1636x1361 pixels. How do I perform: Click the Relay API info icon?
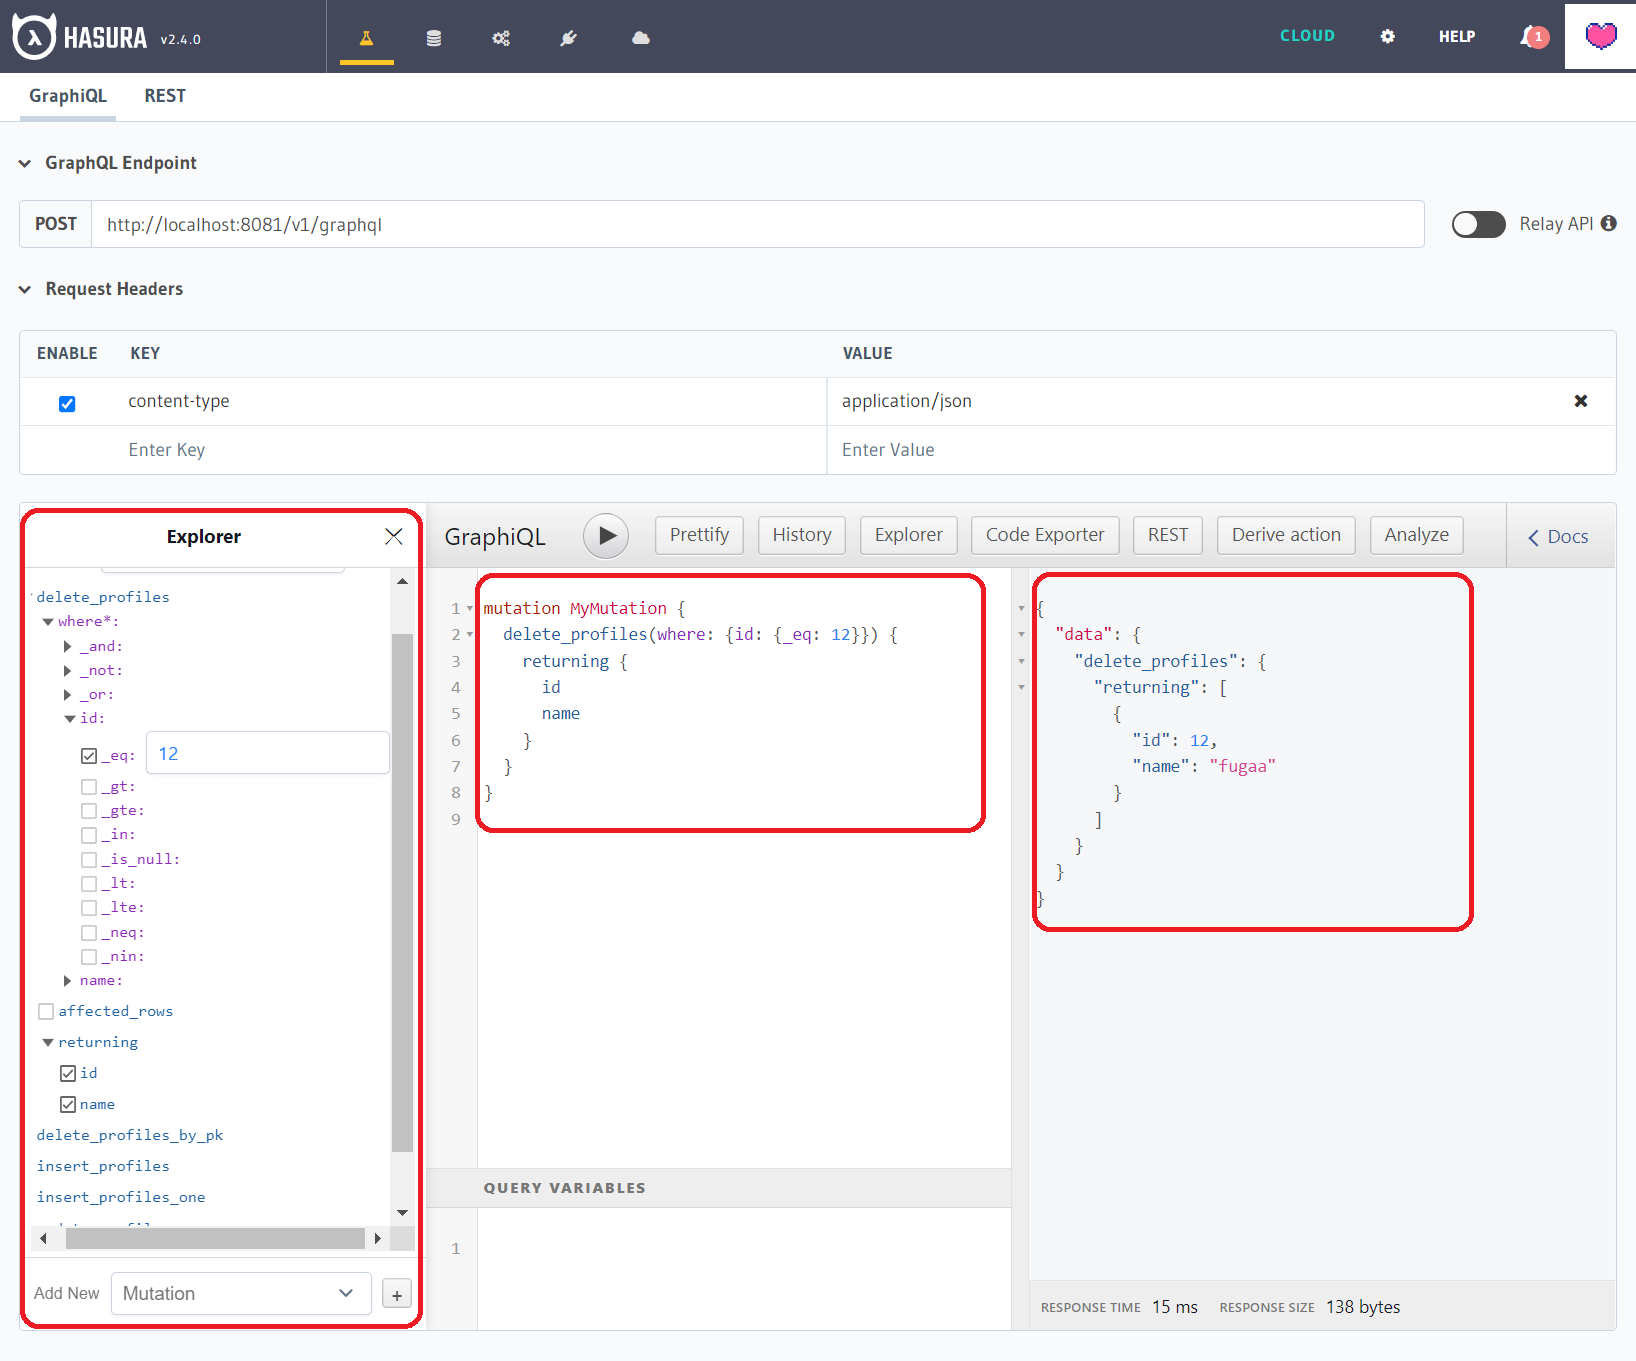click(1608, 223)
